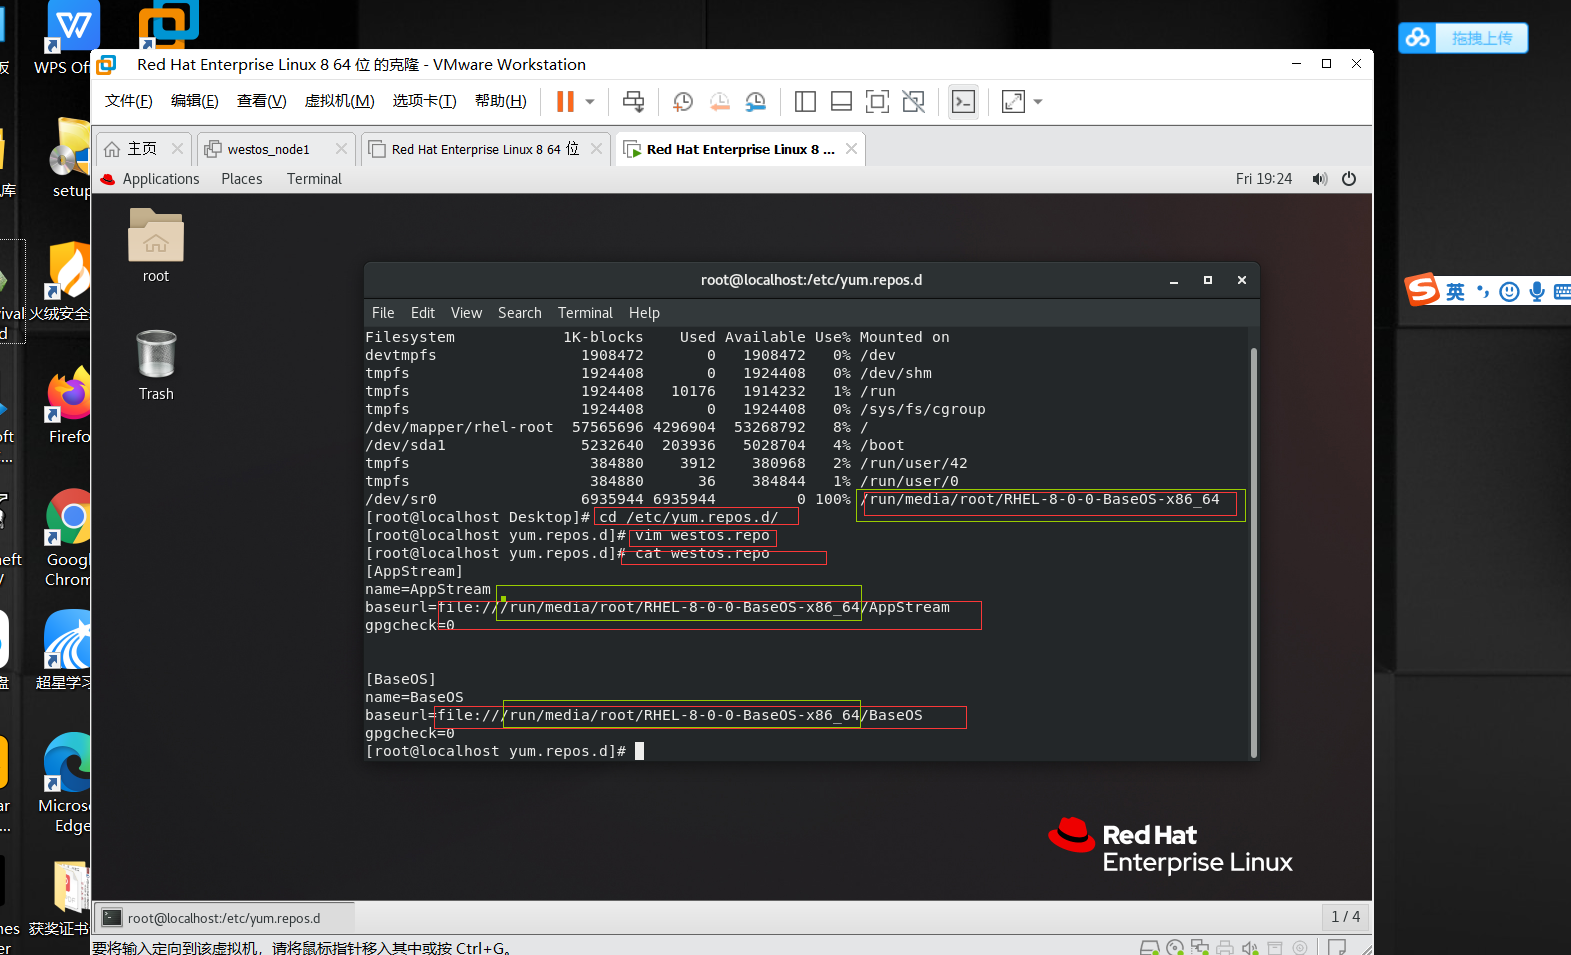Open the dropdown arrow next to the pause button
This screenshot has width=1571, height=955.
tap(590, 101)
